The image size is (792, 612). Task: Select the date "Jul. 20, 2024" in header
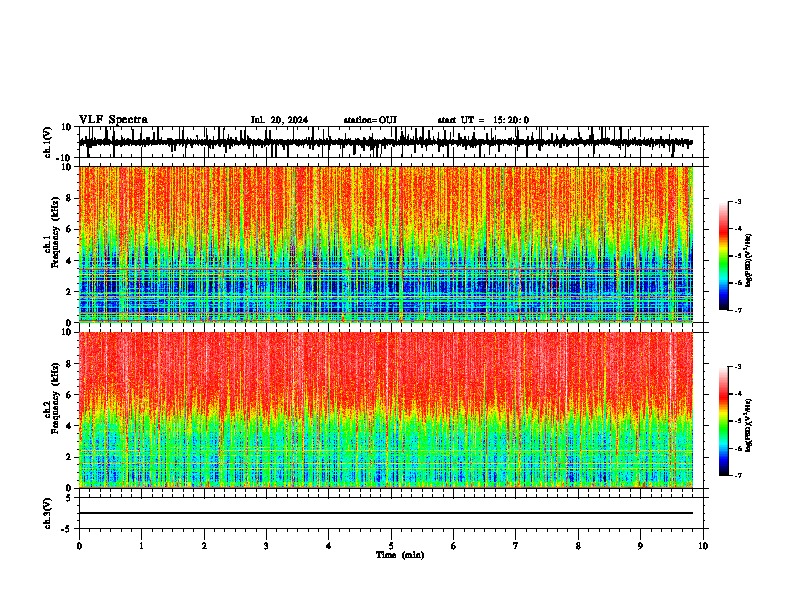279,120
